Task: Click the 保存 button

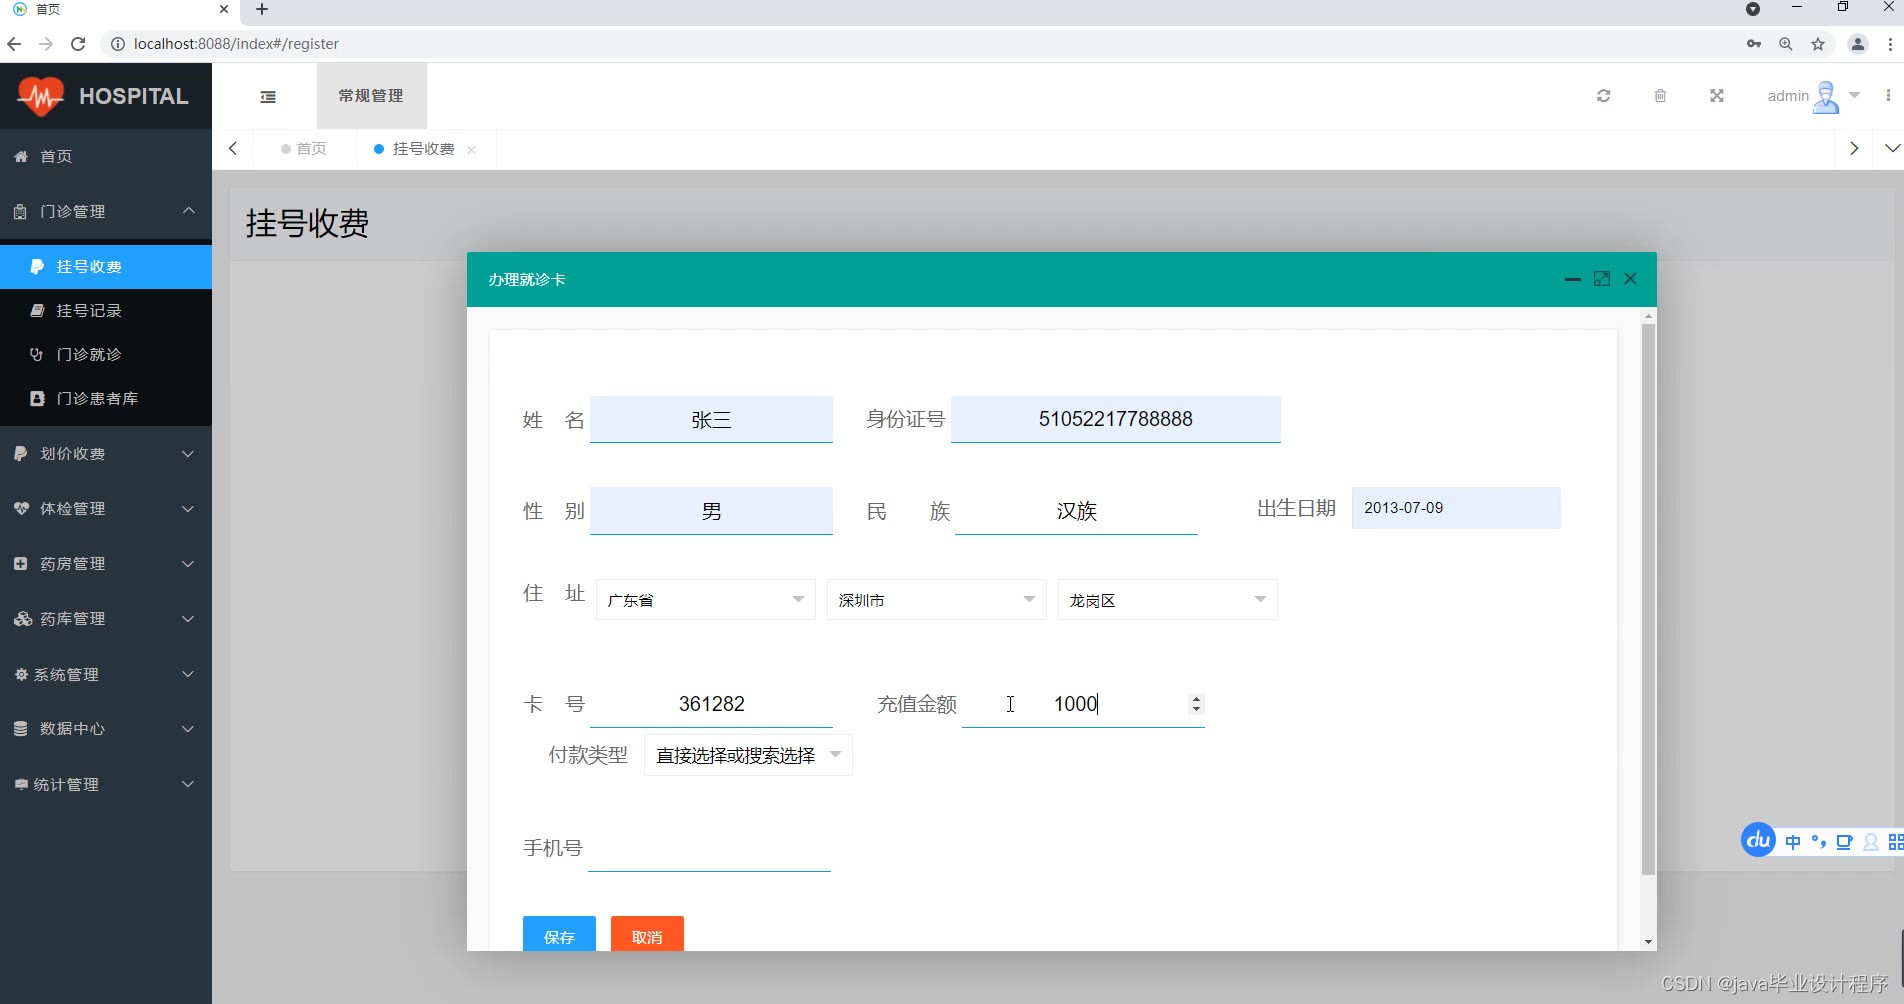Action: tap(559, 936)
